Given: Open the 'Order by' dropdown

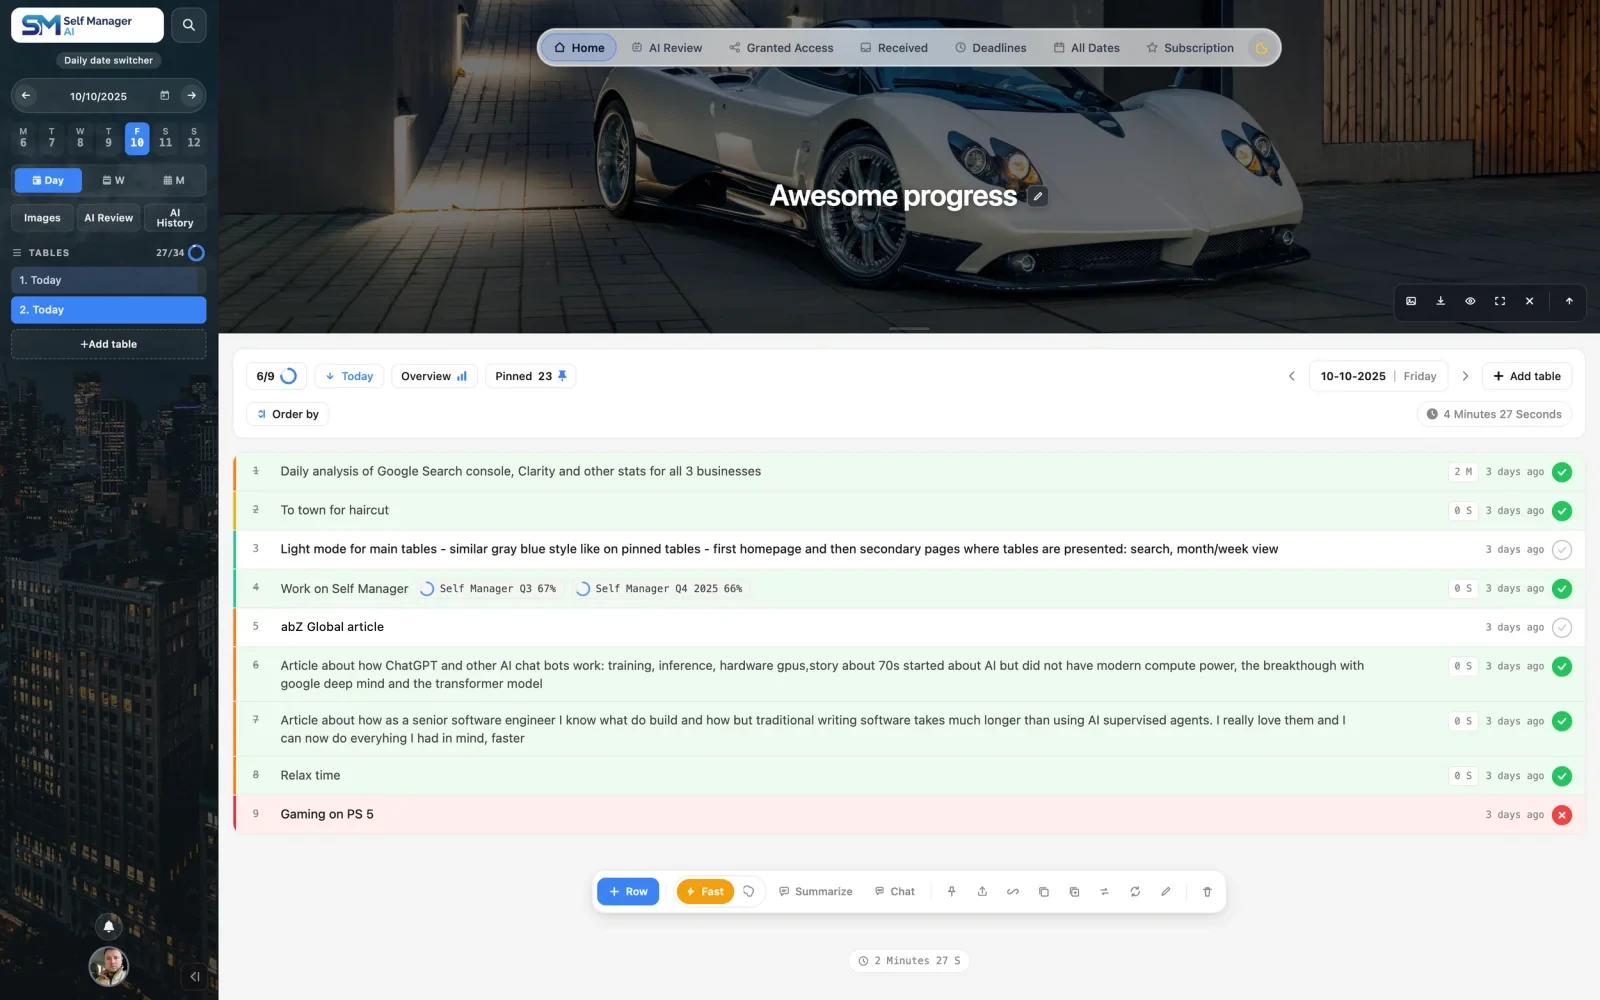Looking at the screenshot, I should [x=287, y=414].
